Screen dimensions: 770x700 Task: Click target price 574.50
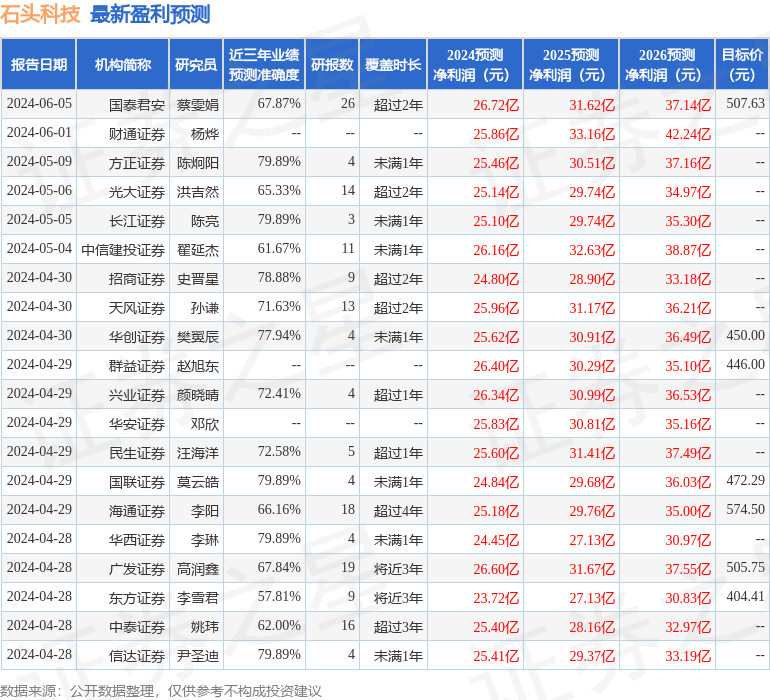745,509
